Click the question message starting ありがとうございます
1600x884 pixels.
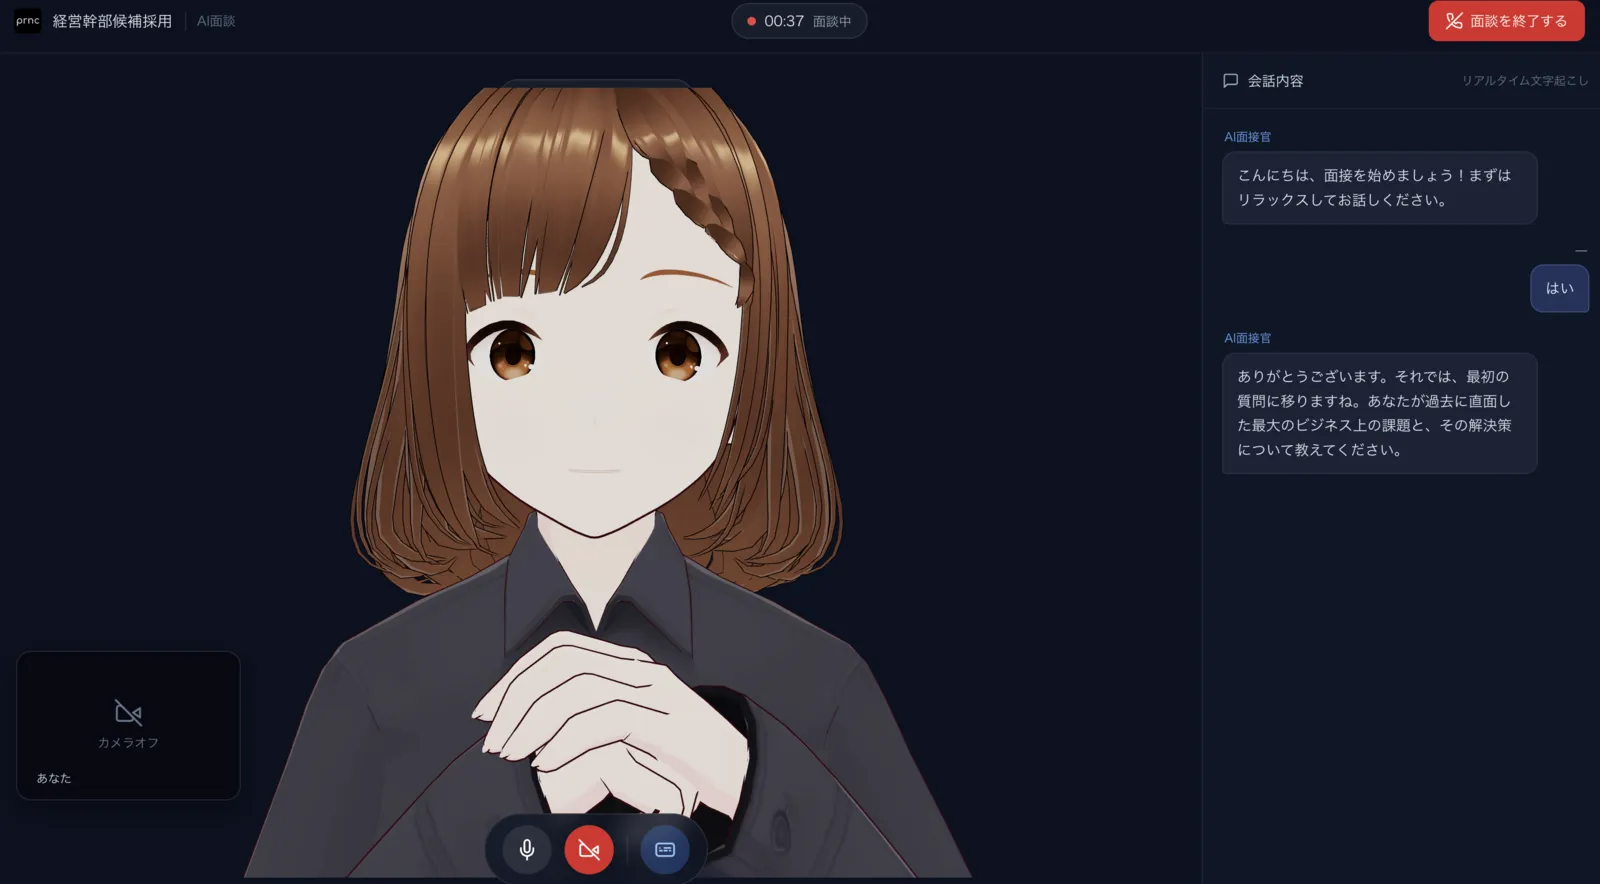point(1379,413)
